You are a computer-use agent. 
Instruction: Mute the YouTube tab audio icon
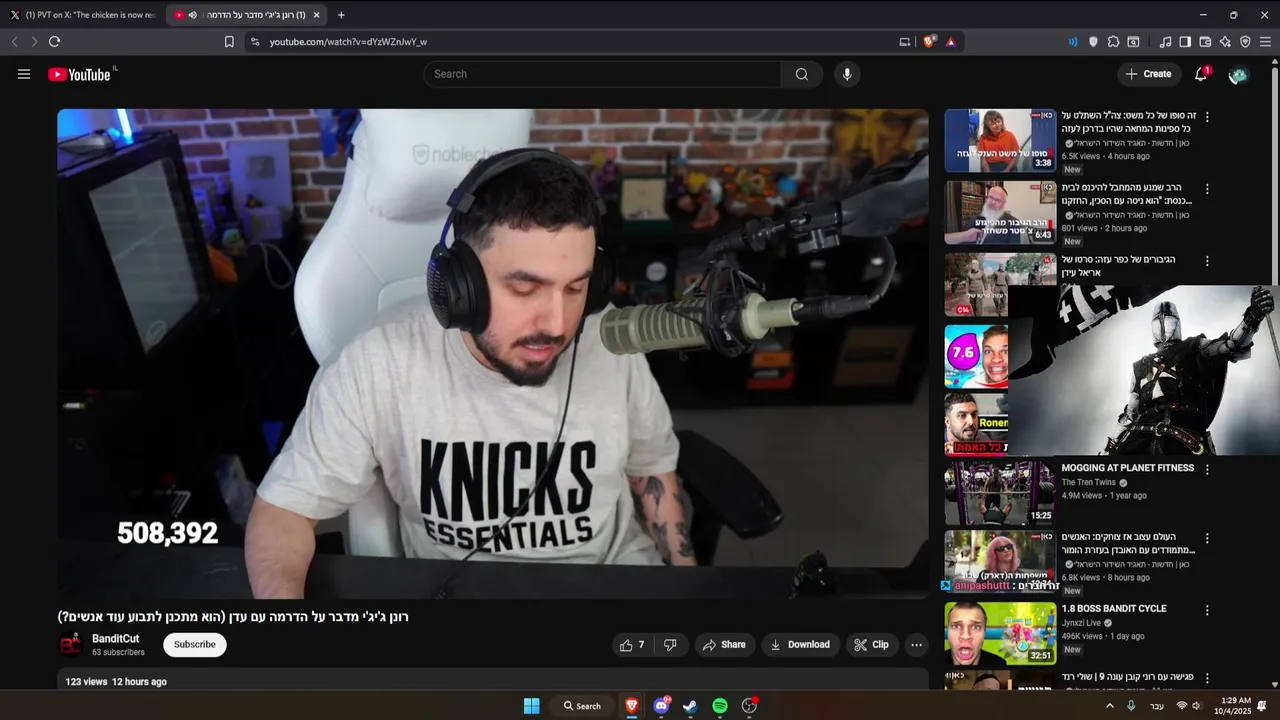point(192,15)
